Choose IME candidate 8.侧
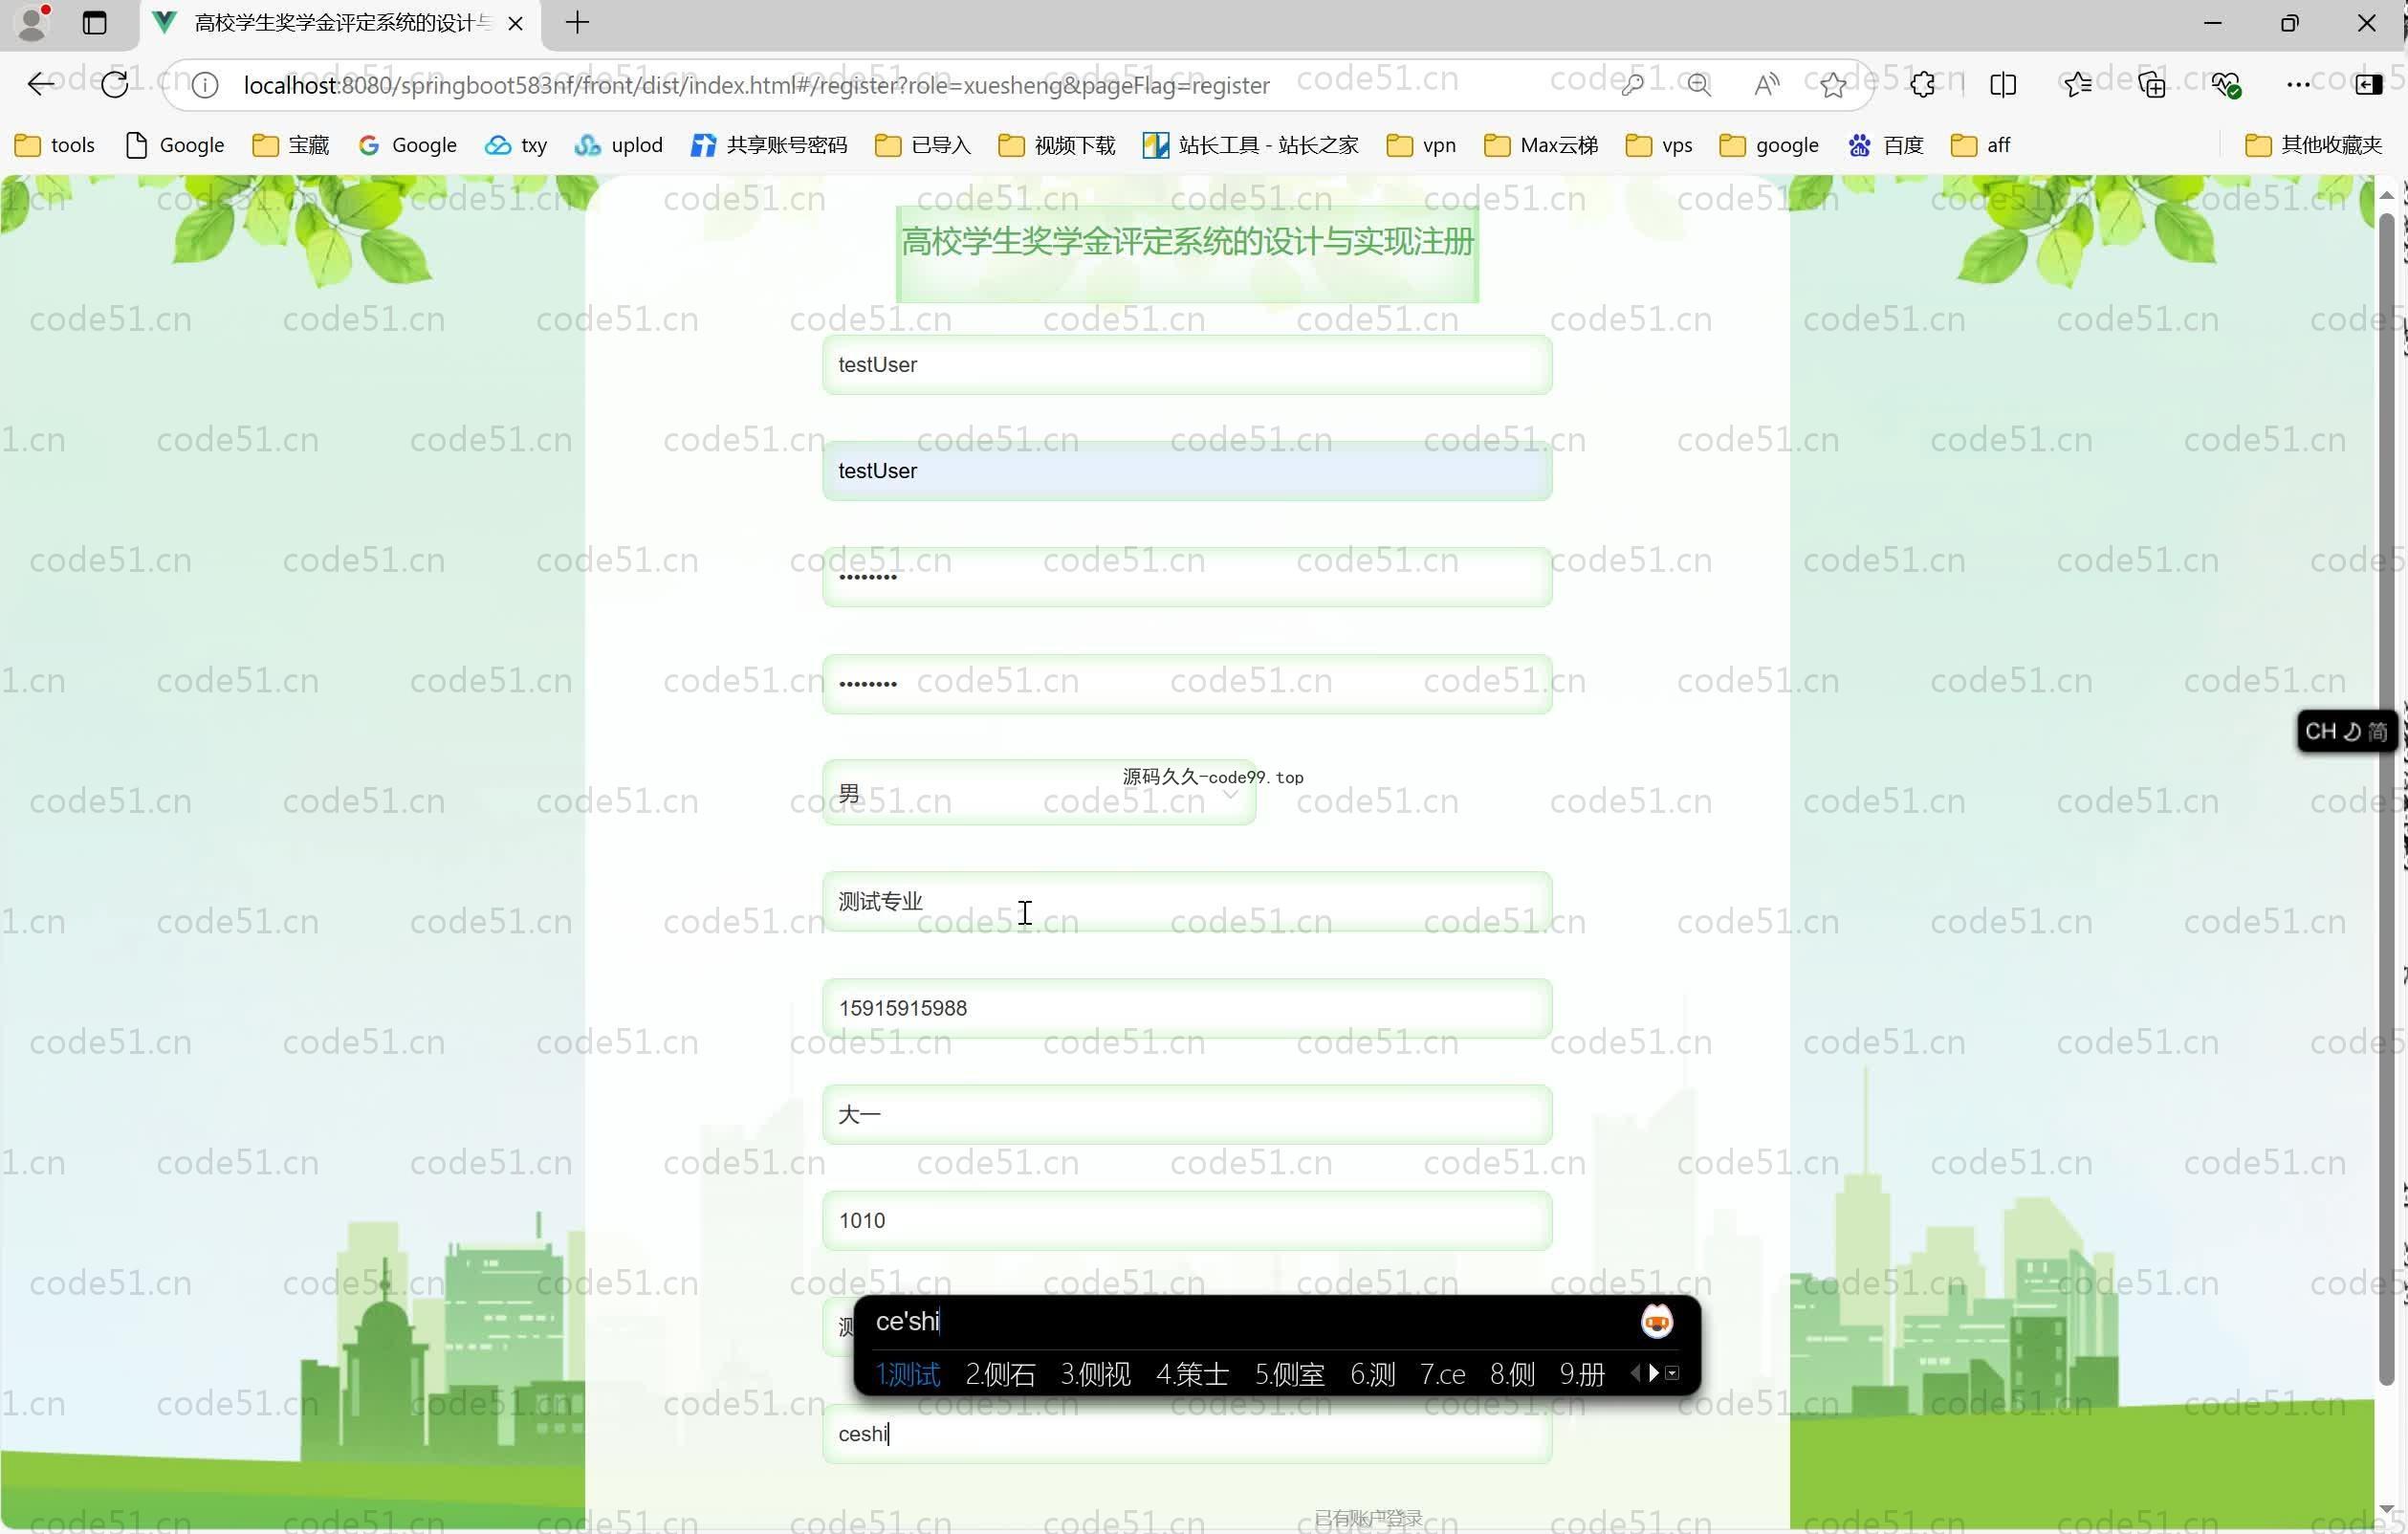Viewport: 2408px width, 1534px height. tap(1512, 1374)
